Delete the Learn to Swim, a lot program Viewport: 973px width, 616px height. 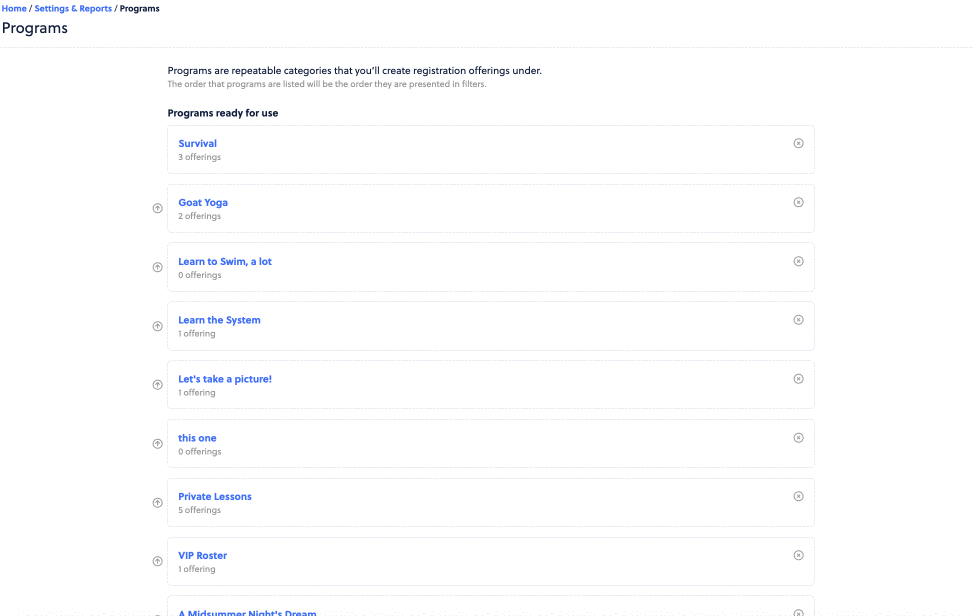[798, 261]
